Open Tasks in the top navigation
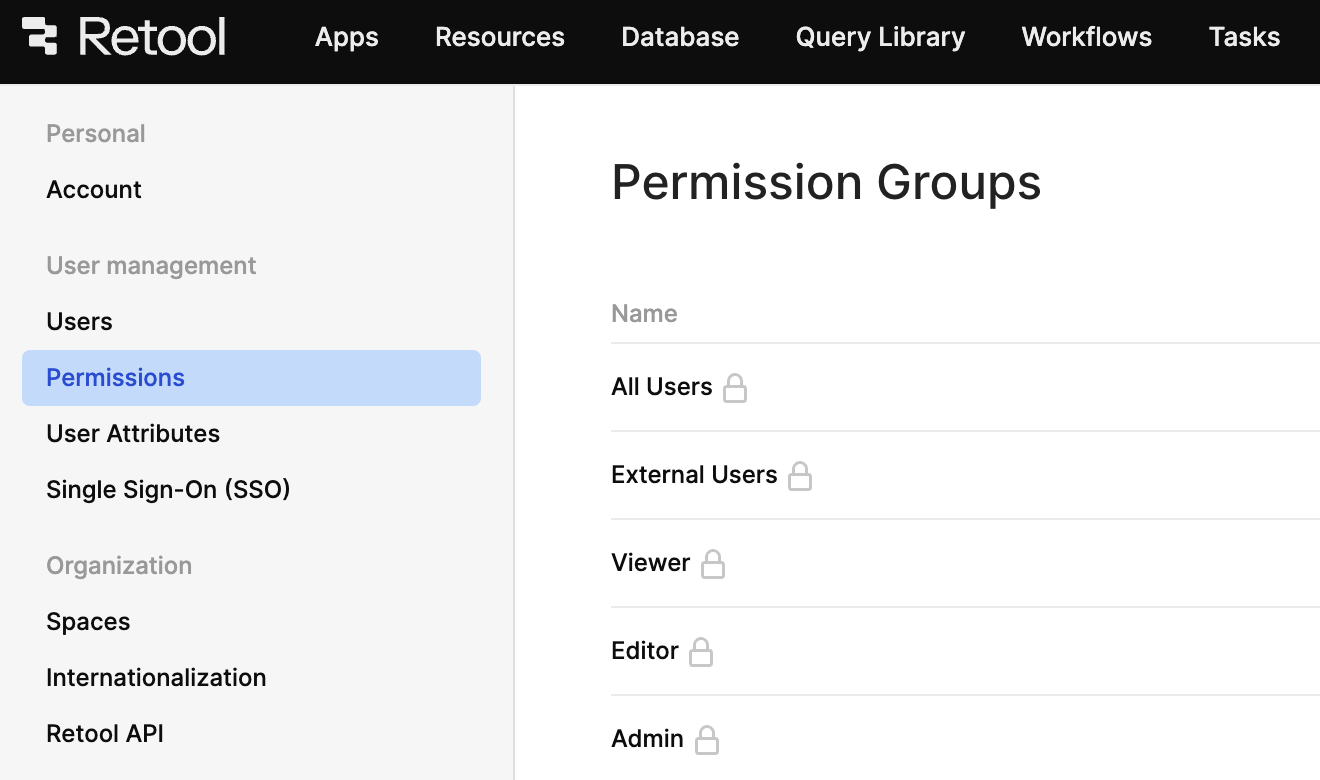Screen dimensions: 1320x780 tap(1244, 37)
